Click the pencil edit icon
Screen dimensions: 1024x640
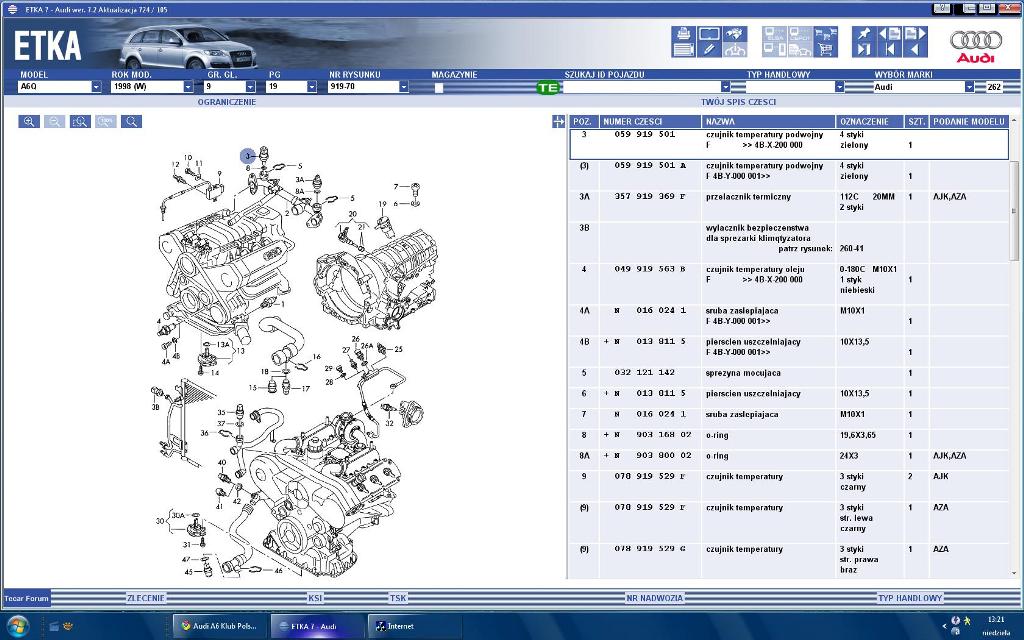(709, 50)
